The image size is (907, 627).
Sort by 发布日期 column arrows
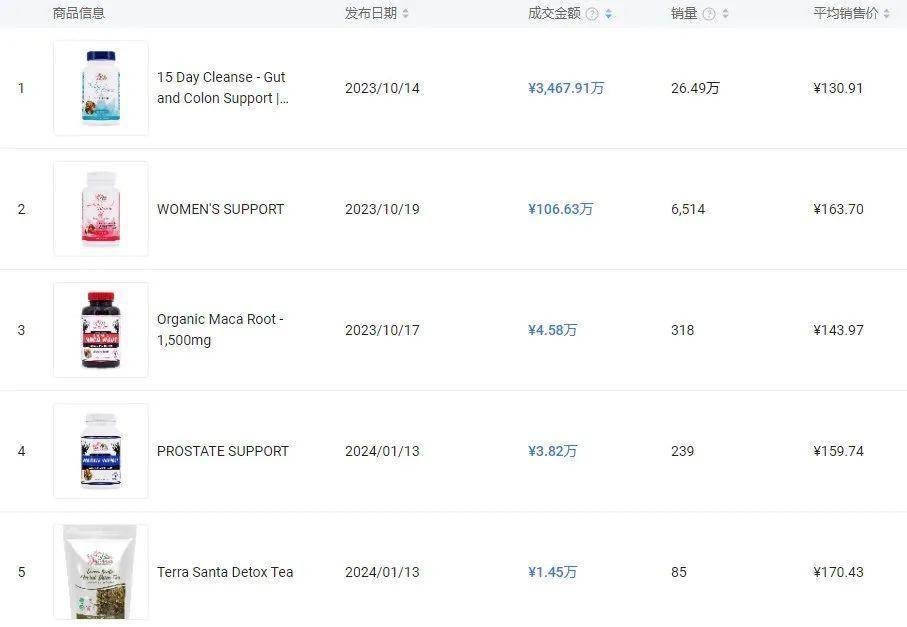[405, 13]
